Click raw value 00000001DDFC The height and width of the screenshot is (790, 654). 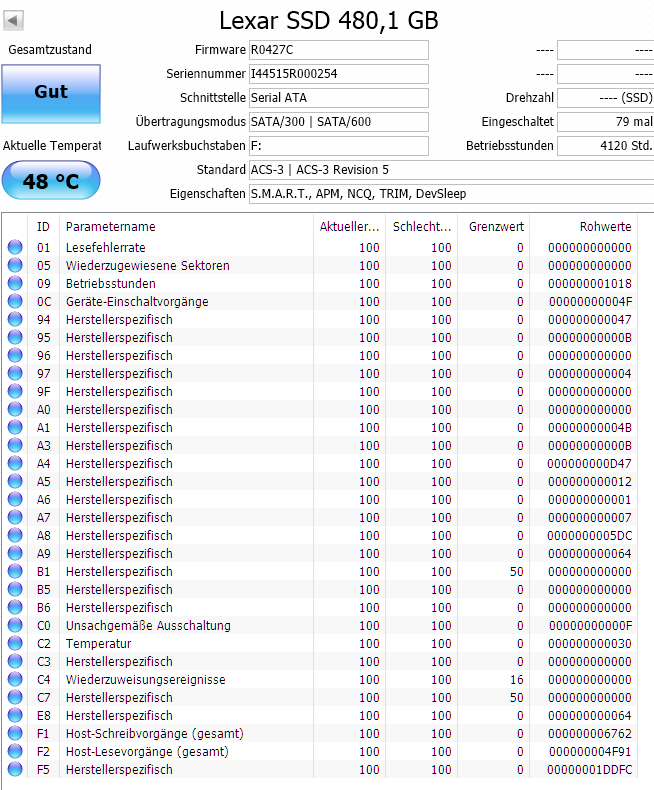pyautogui.click(x=590, y=770)
